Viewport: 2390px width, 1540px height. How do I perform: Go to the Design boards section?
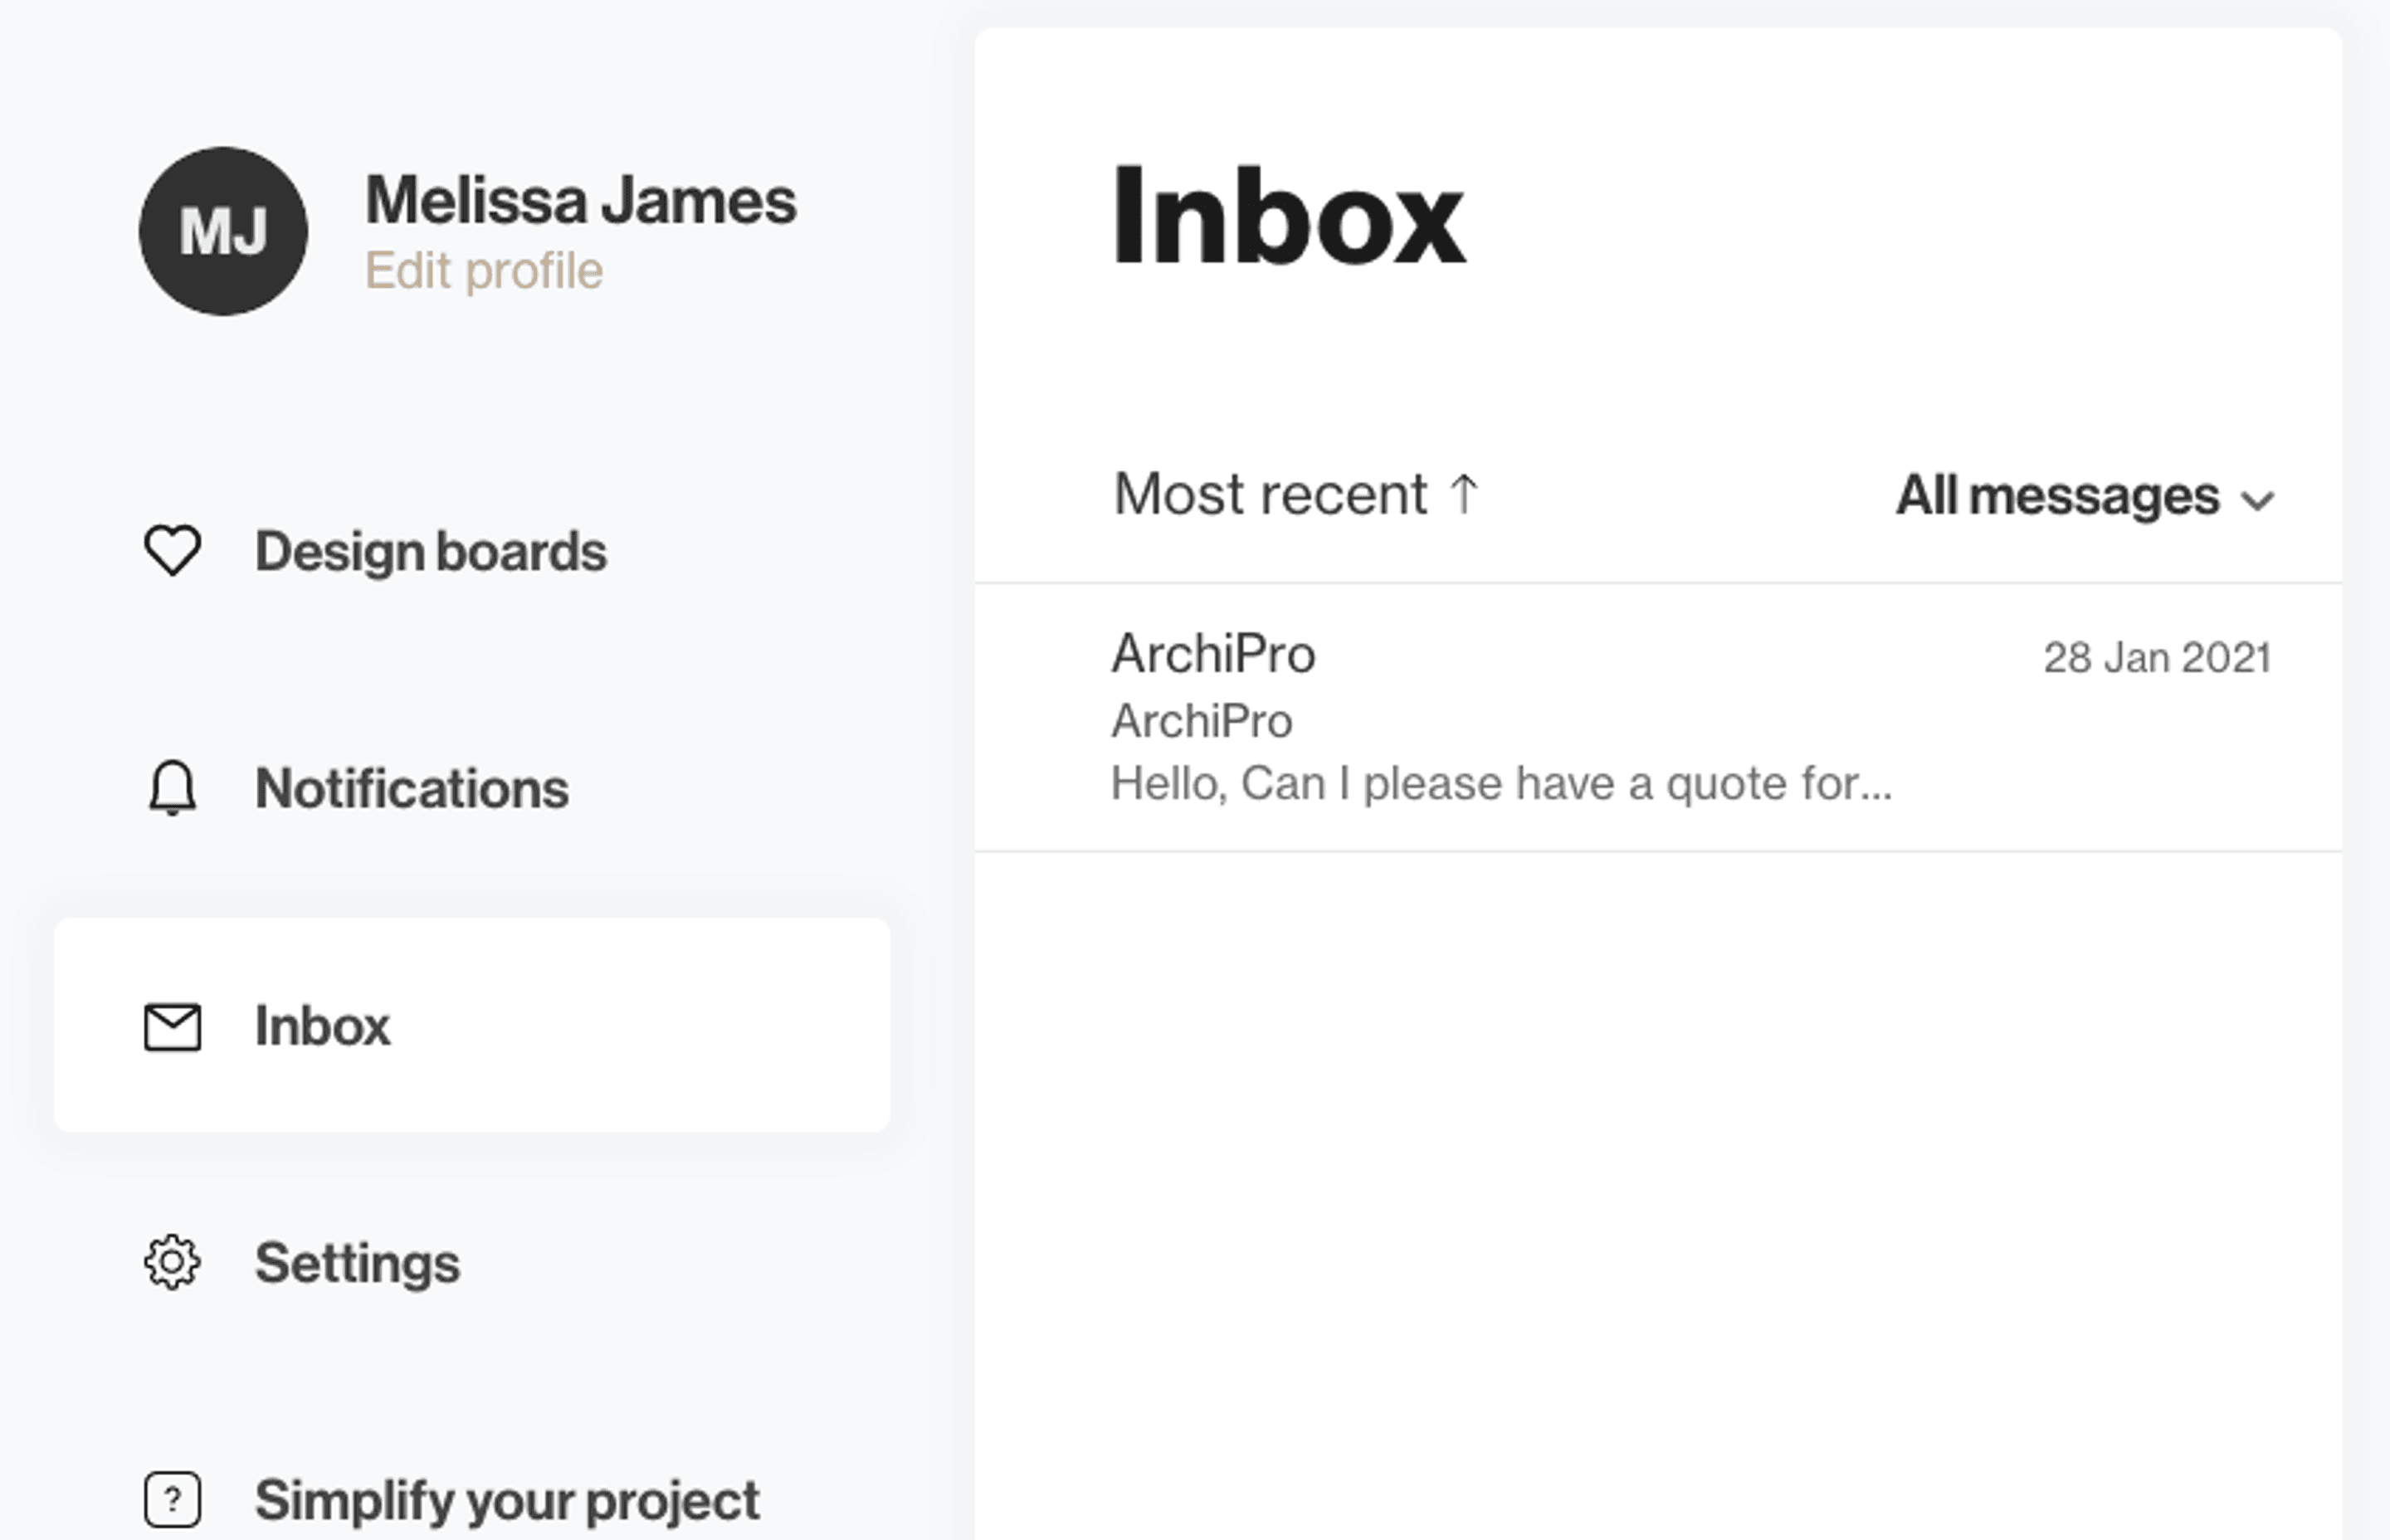point(430,549)
